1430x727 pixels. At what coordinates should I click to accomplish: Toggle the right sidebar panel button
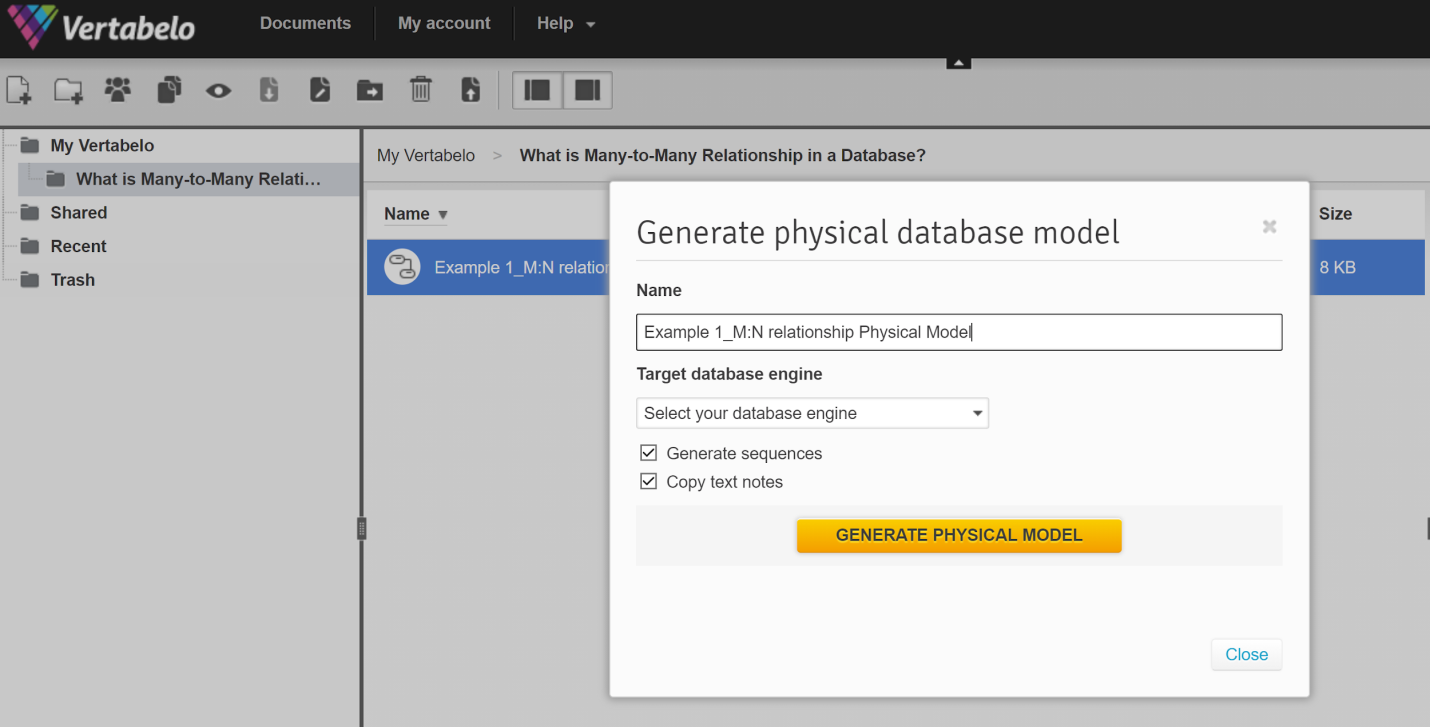pyautogui.click(x=587, y=90)
